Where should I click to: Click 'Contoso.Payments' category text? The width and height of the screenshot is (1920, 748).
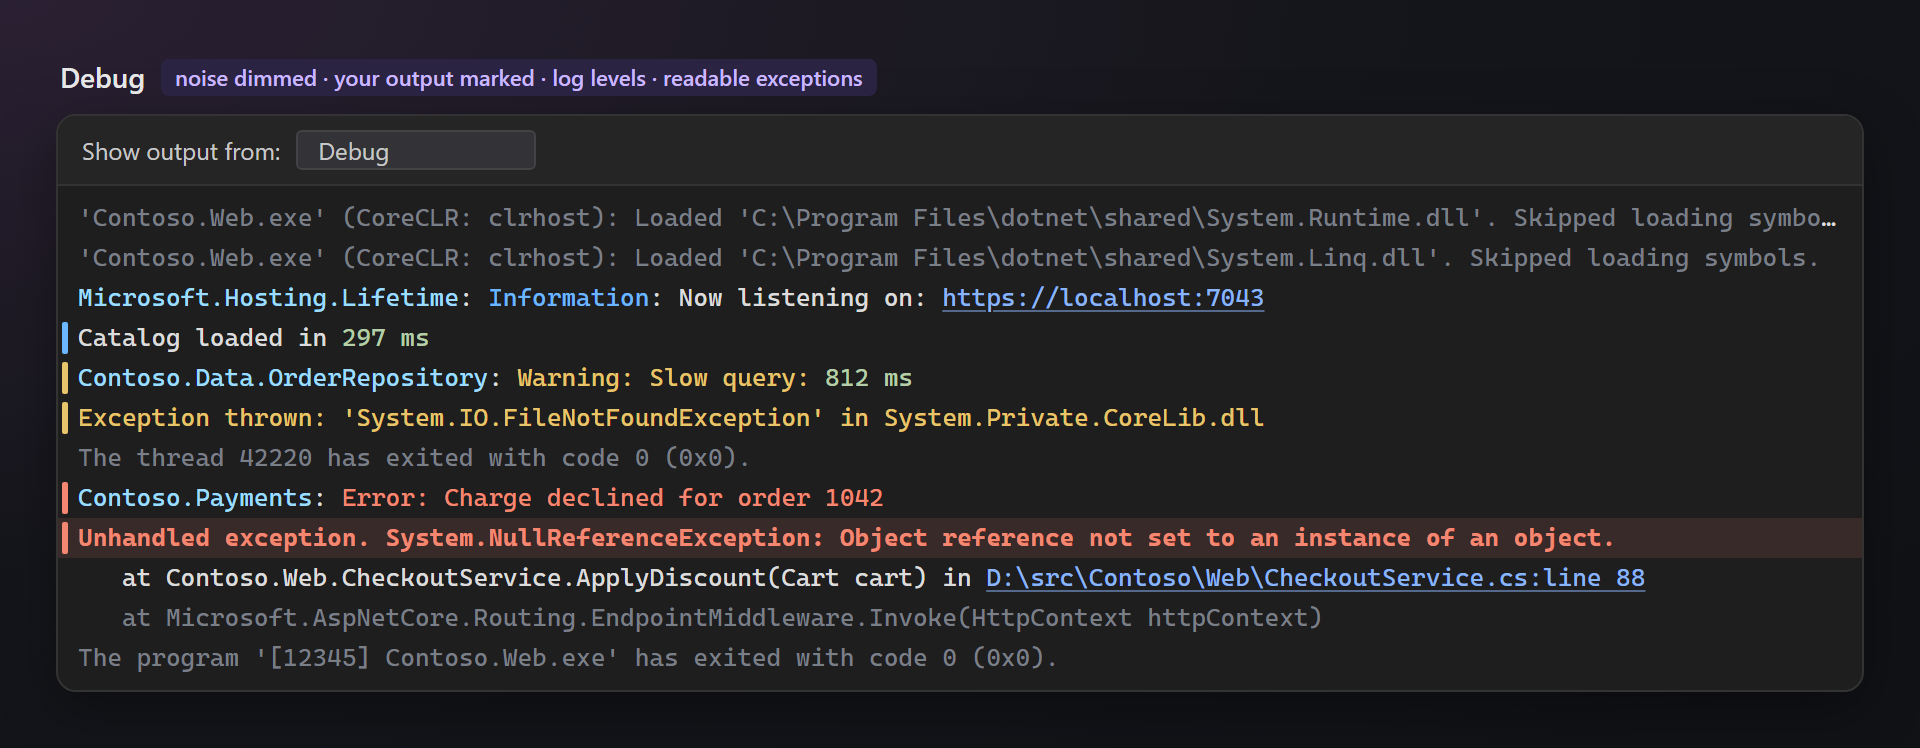coord(195,498)
